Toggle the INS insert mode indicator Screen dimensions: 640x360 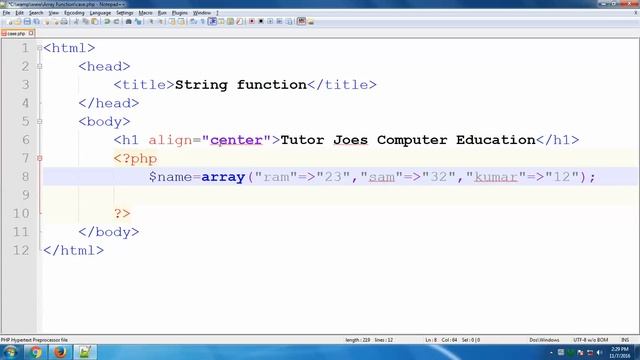625,340
